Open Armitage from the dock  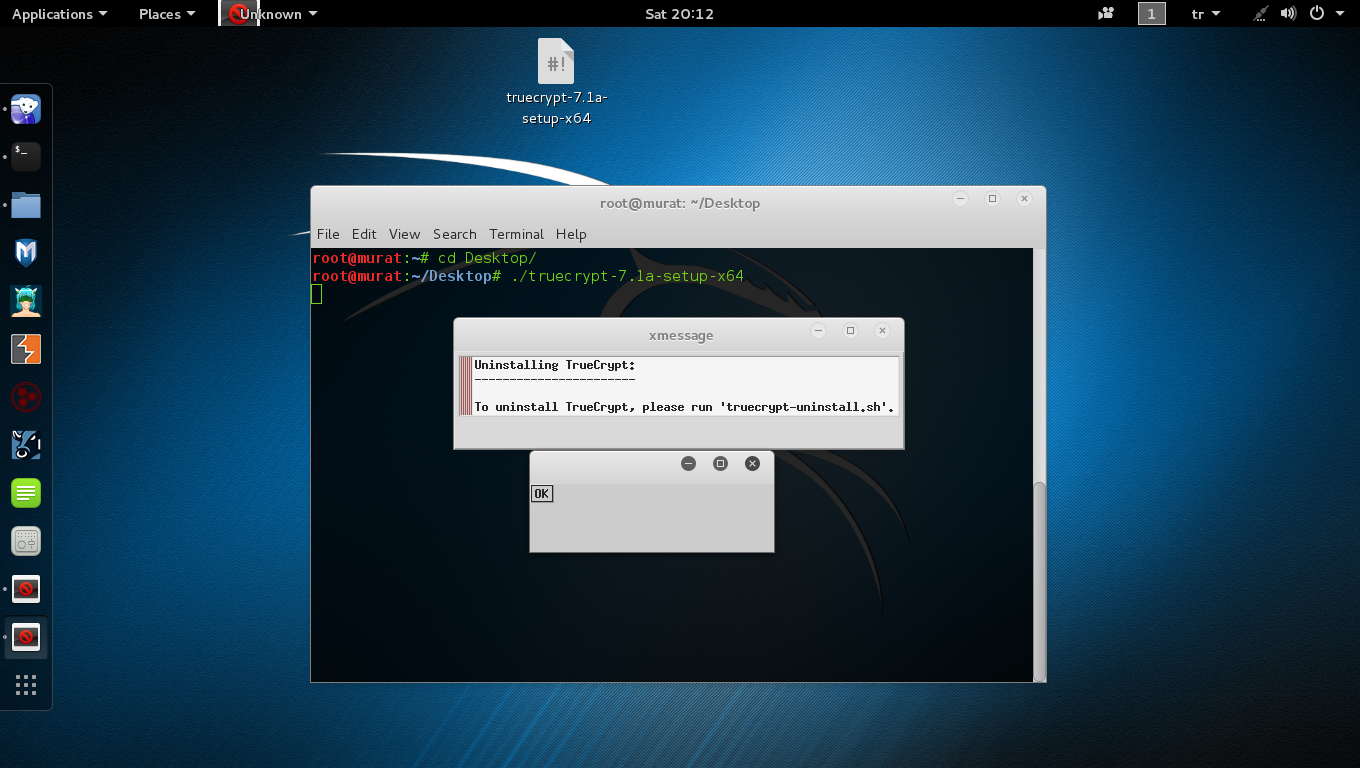point(26,301)
